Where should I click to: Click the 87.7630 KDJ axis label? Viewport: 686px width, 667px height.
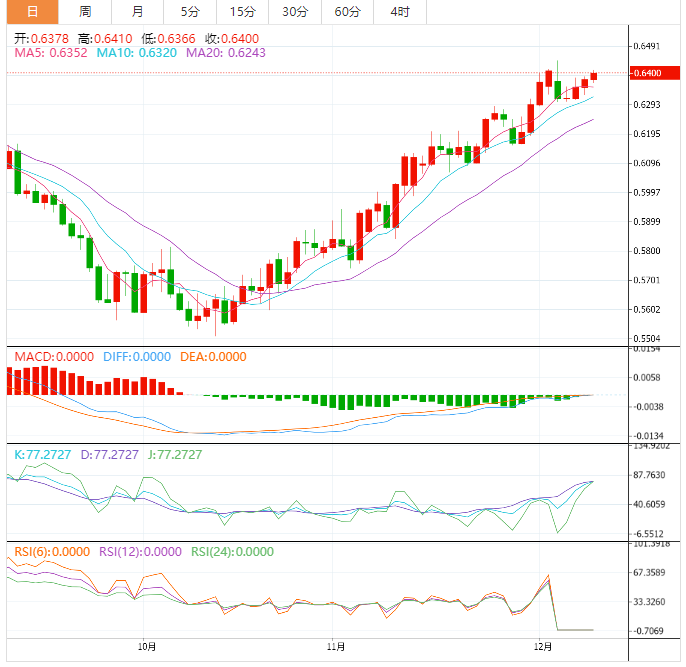(x=649, y=475)
